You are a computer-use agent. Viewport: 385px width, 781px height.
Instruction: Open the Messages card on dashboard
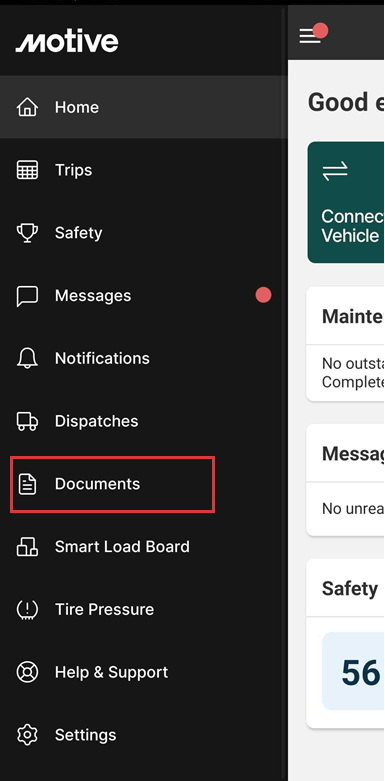coord(346,480)
